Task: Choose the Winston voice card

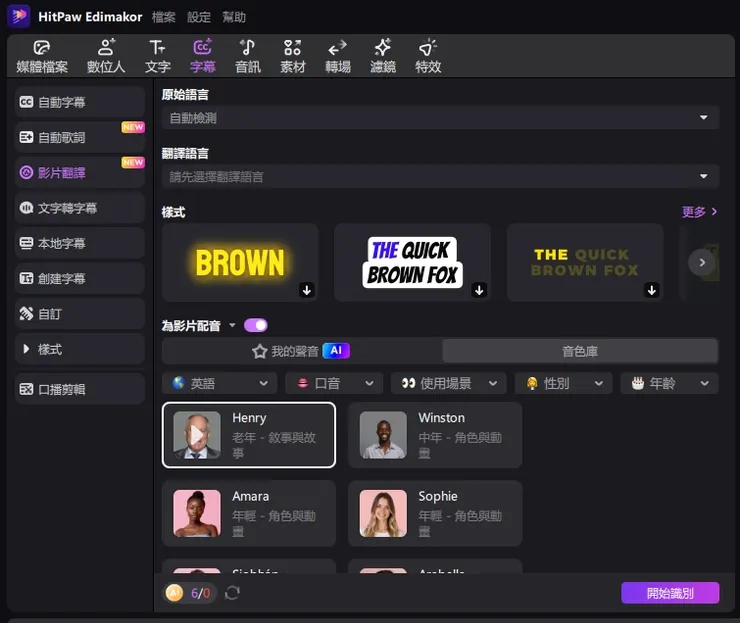Action: [x=435, y=435]
